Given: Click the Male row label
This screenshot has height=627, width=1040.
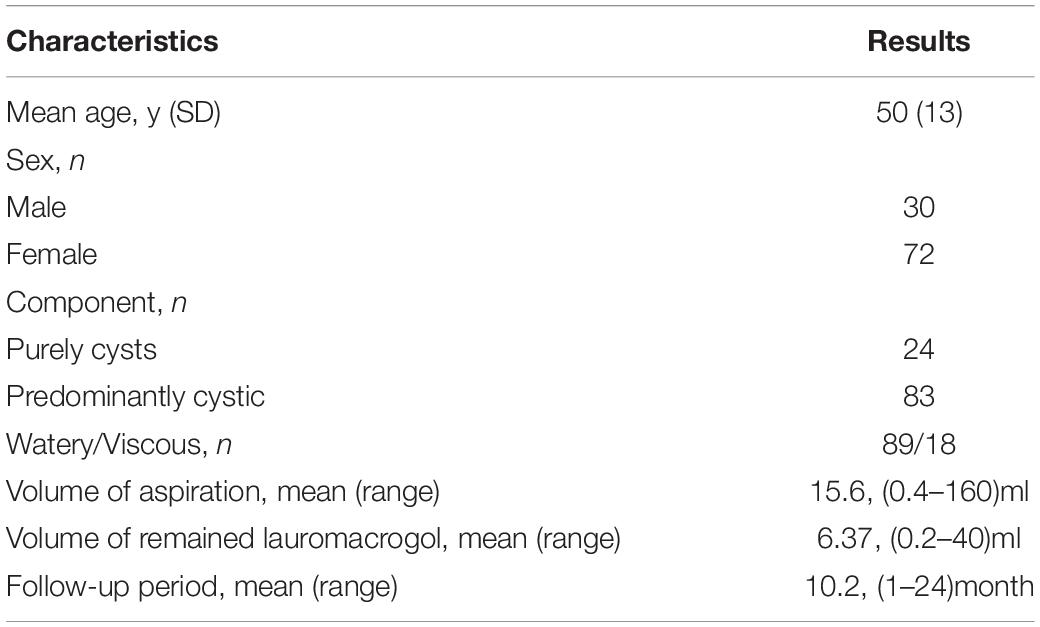Looking at the screenshot, I should click(36, 207).
